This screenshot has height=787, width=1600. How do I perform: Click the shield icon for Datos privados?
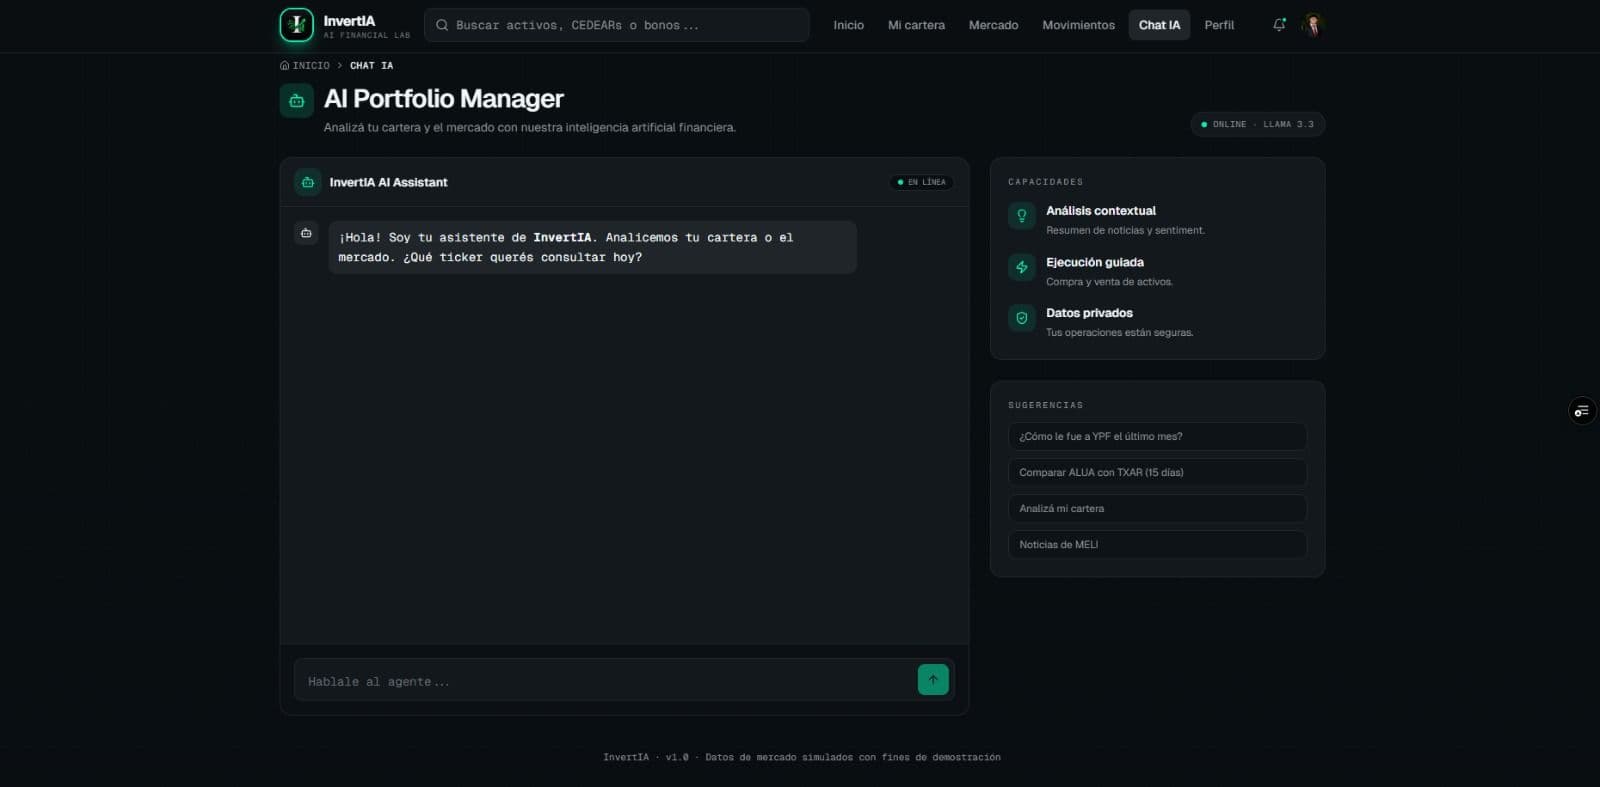(1021, 318)
